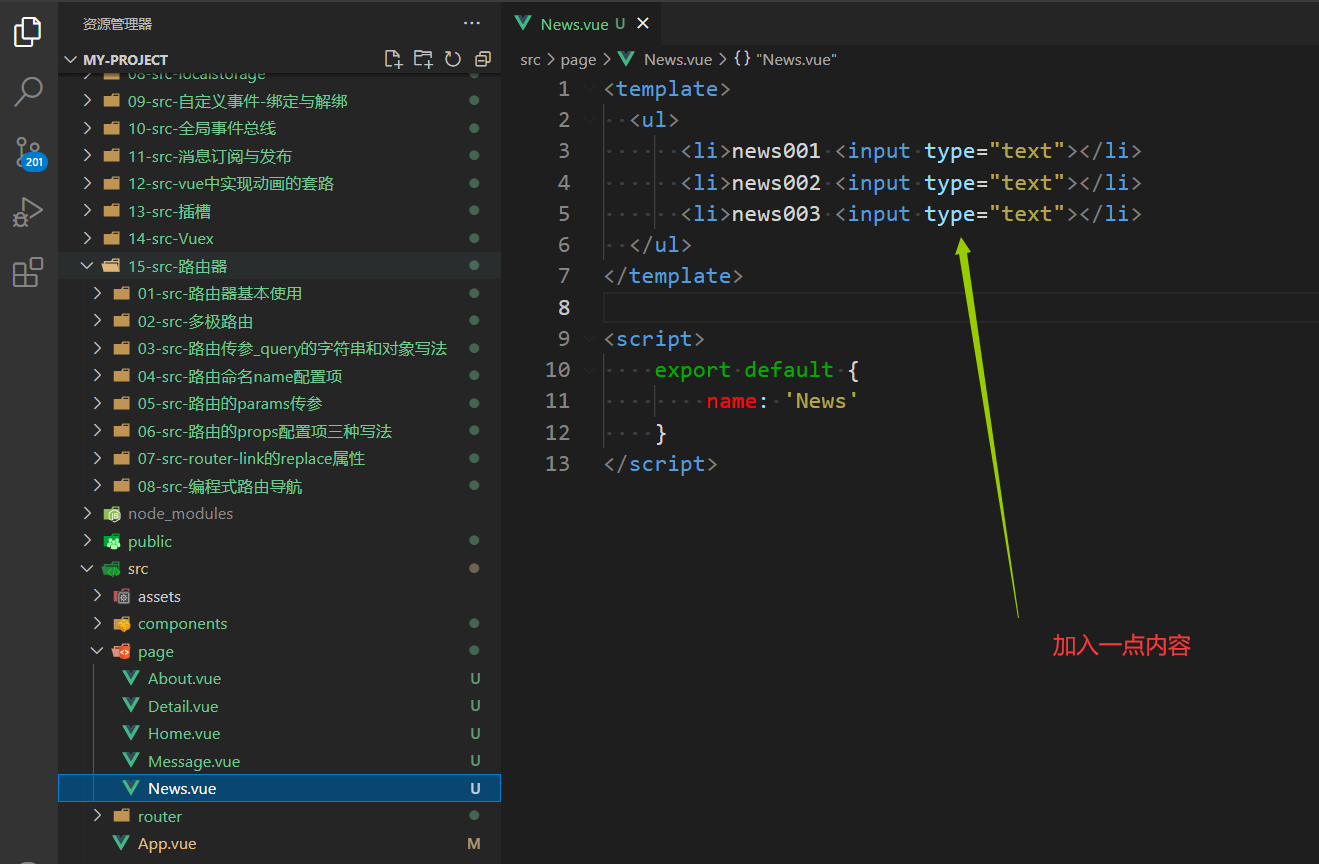1319x864 pixels.
Task: Expand folder 04-src-路由命名name配置项
Action: (280, 376)
